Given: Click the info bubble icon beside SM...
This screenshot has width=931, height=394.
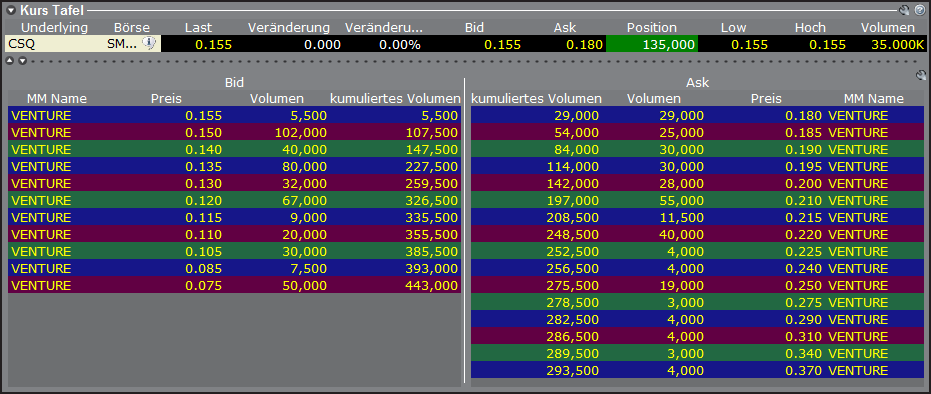Looking at the screenshot, I should (148, 43).
